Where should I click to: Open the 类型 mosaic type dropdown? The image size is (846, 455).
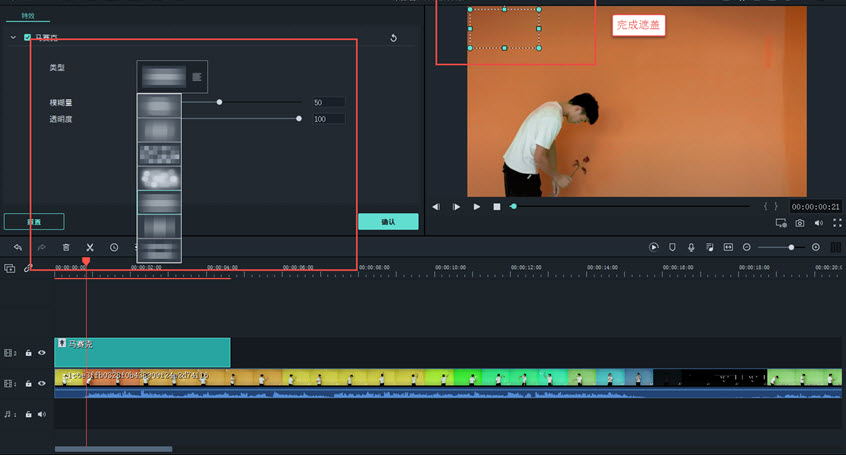point(172,76)
